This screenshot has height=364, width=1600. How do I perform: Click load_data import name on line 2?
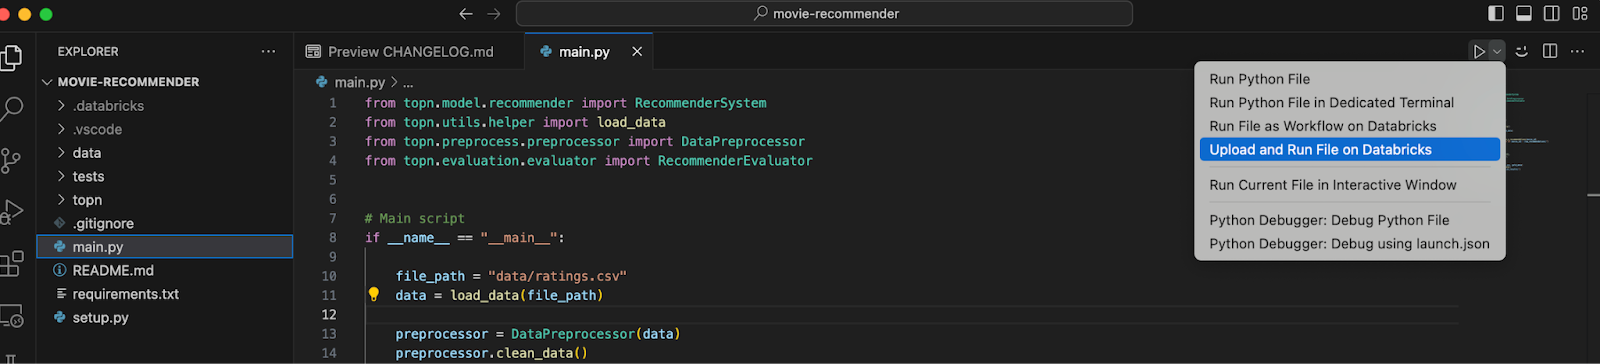631,122
